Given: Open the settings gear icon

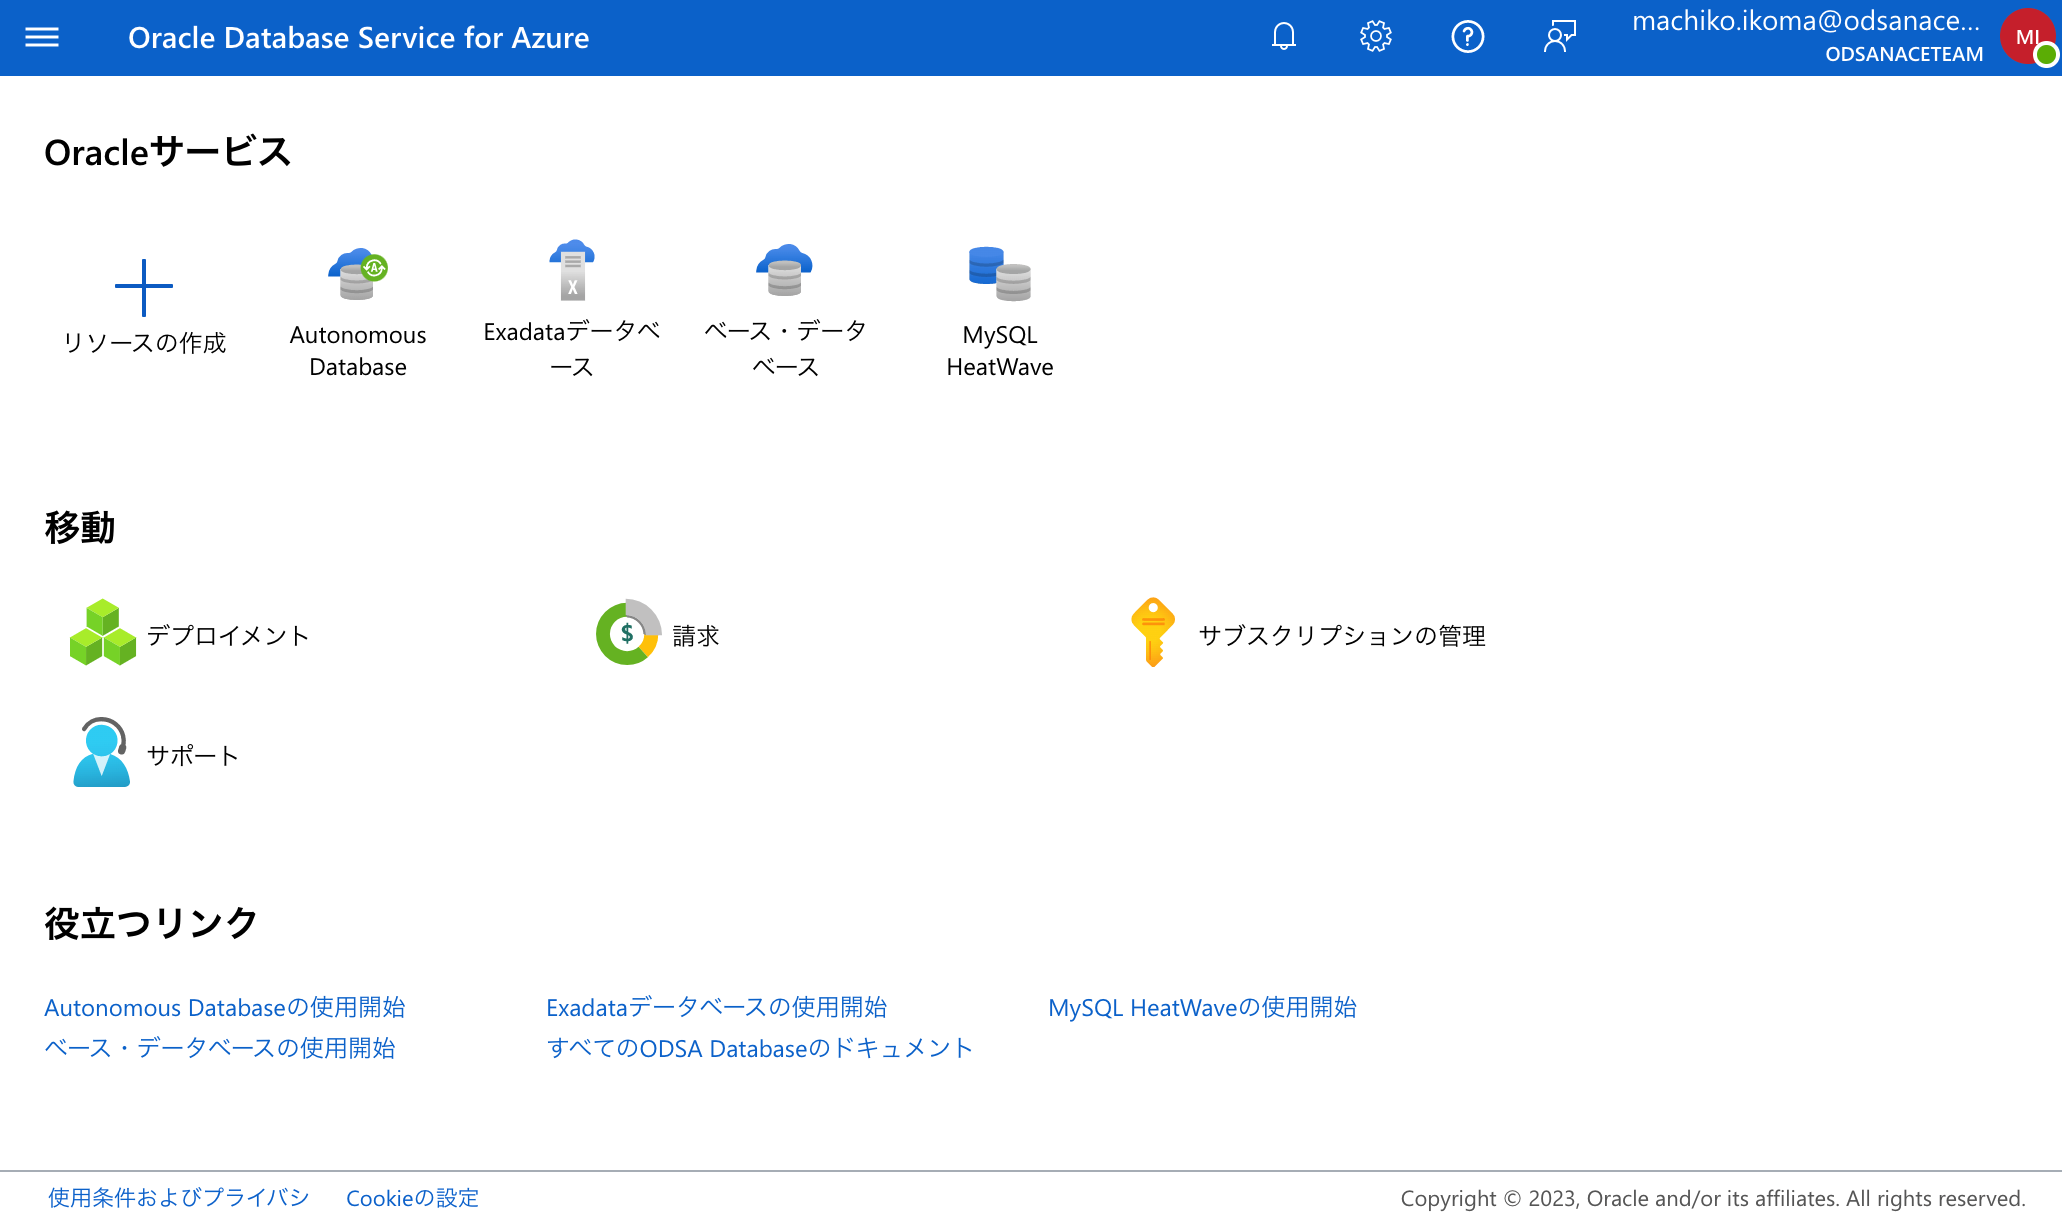Looking at the screenshot, I should (x=1375, y=38).
